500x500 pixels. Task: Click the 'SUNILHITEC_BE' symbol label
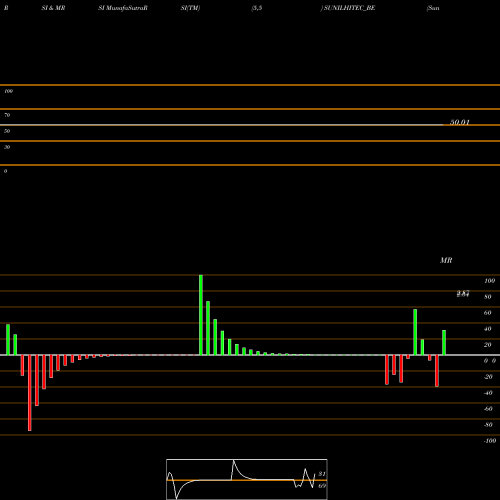pos(349,8)
